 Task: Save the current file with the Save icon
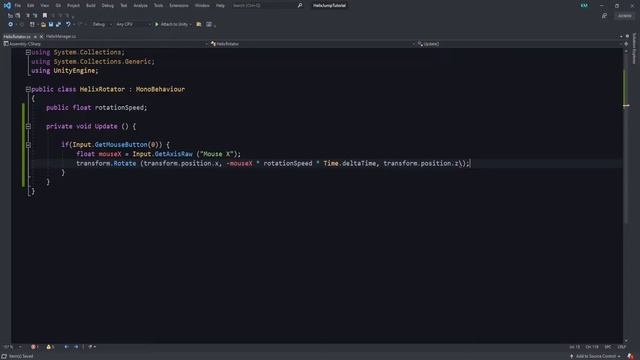51,24
